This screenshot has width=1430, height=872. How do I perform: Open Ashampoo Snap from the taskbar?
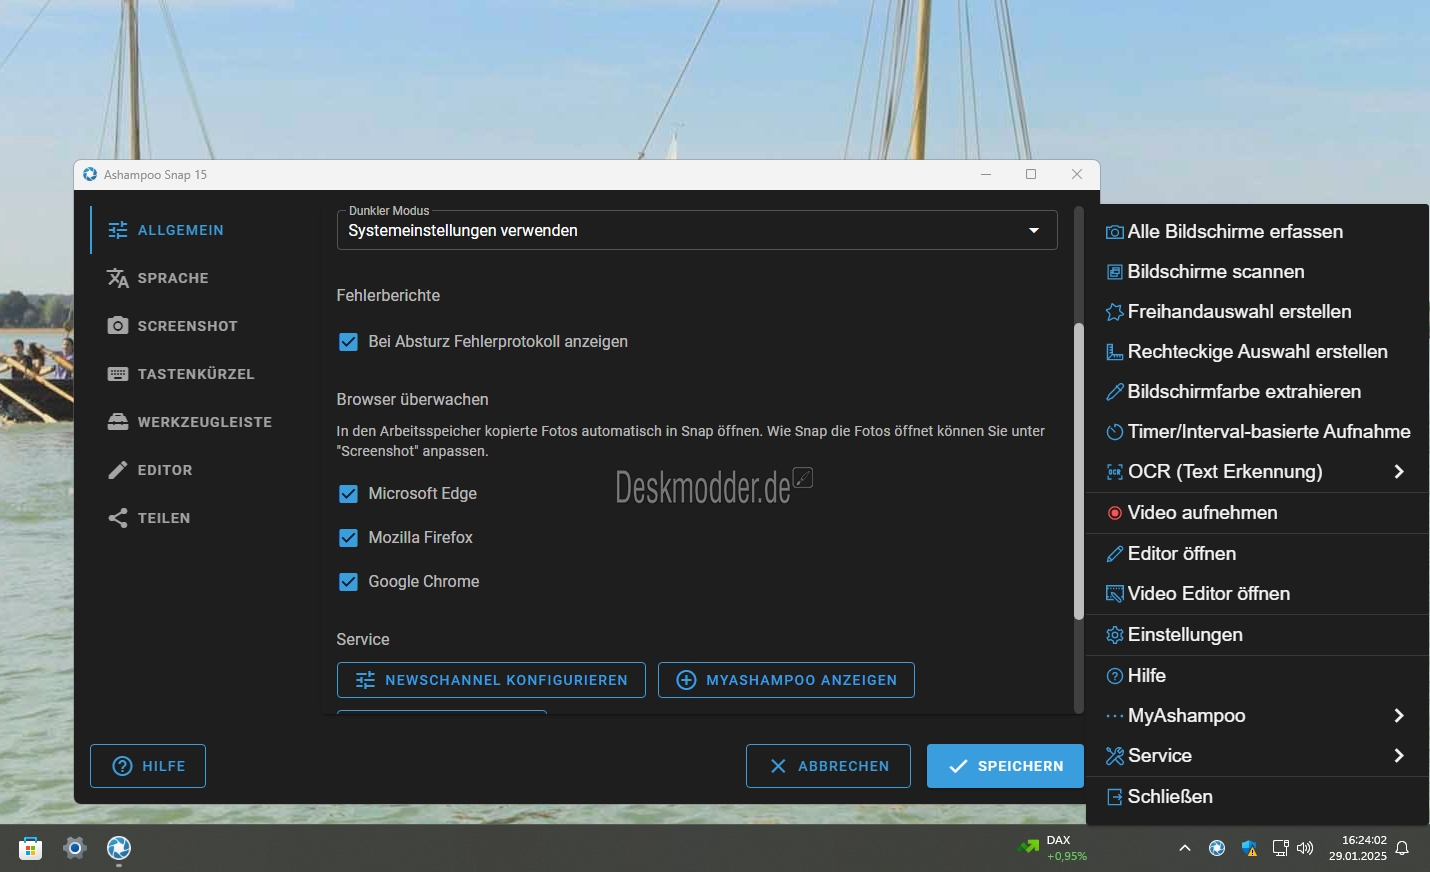point(119,848)
